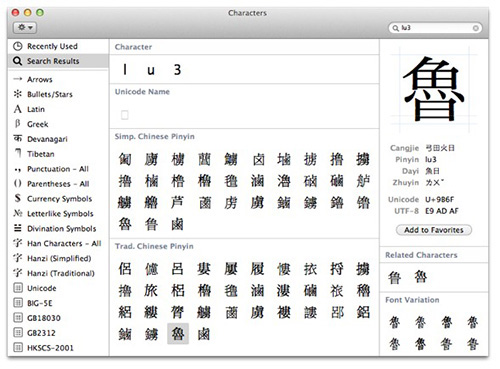
Task: Choose the Greek category
Action: [x=58, y=124]
